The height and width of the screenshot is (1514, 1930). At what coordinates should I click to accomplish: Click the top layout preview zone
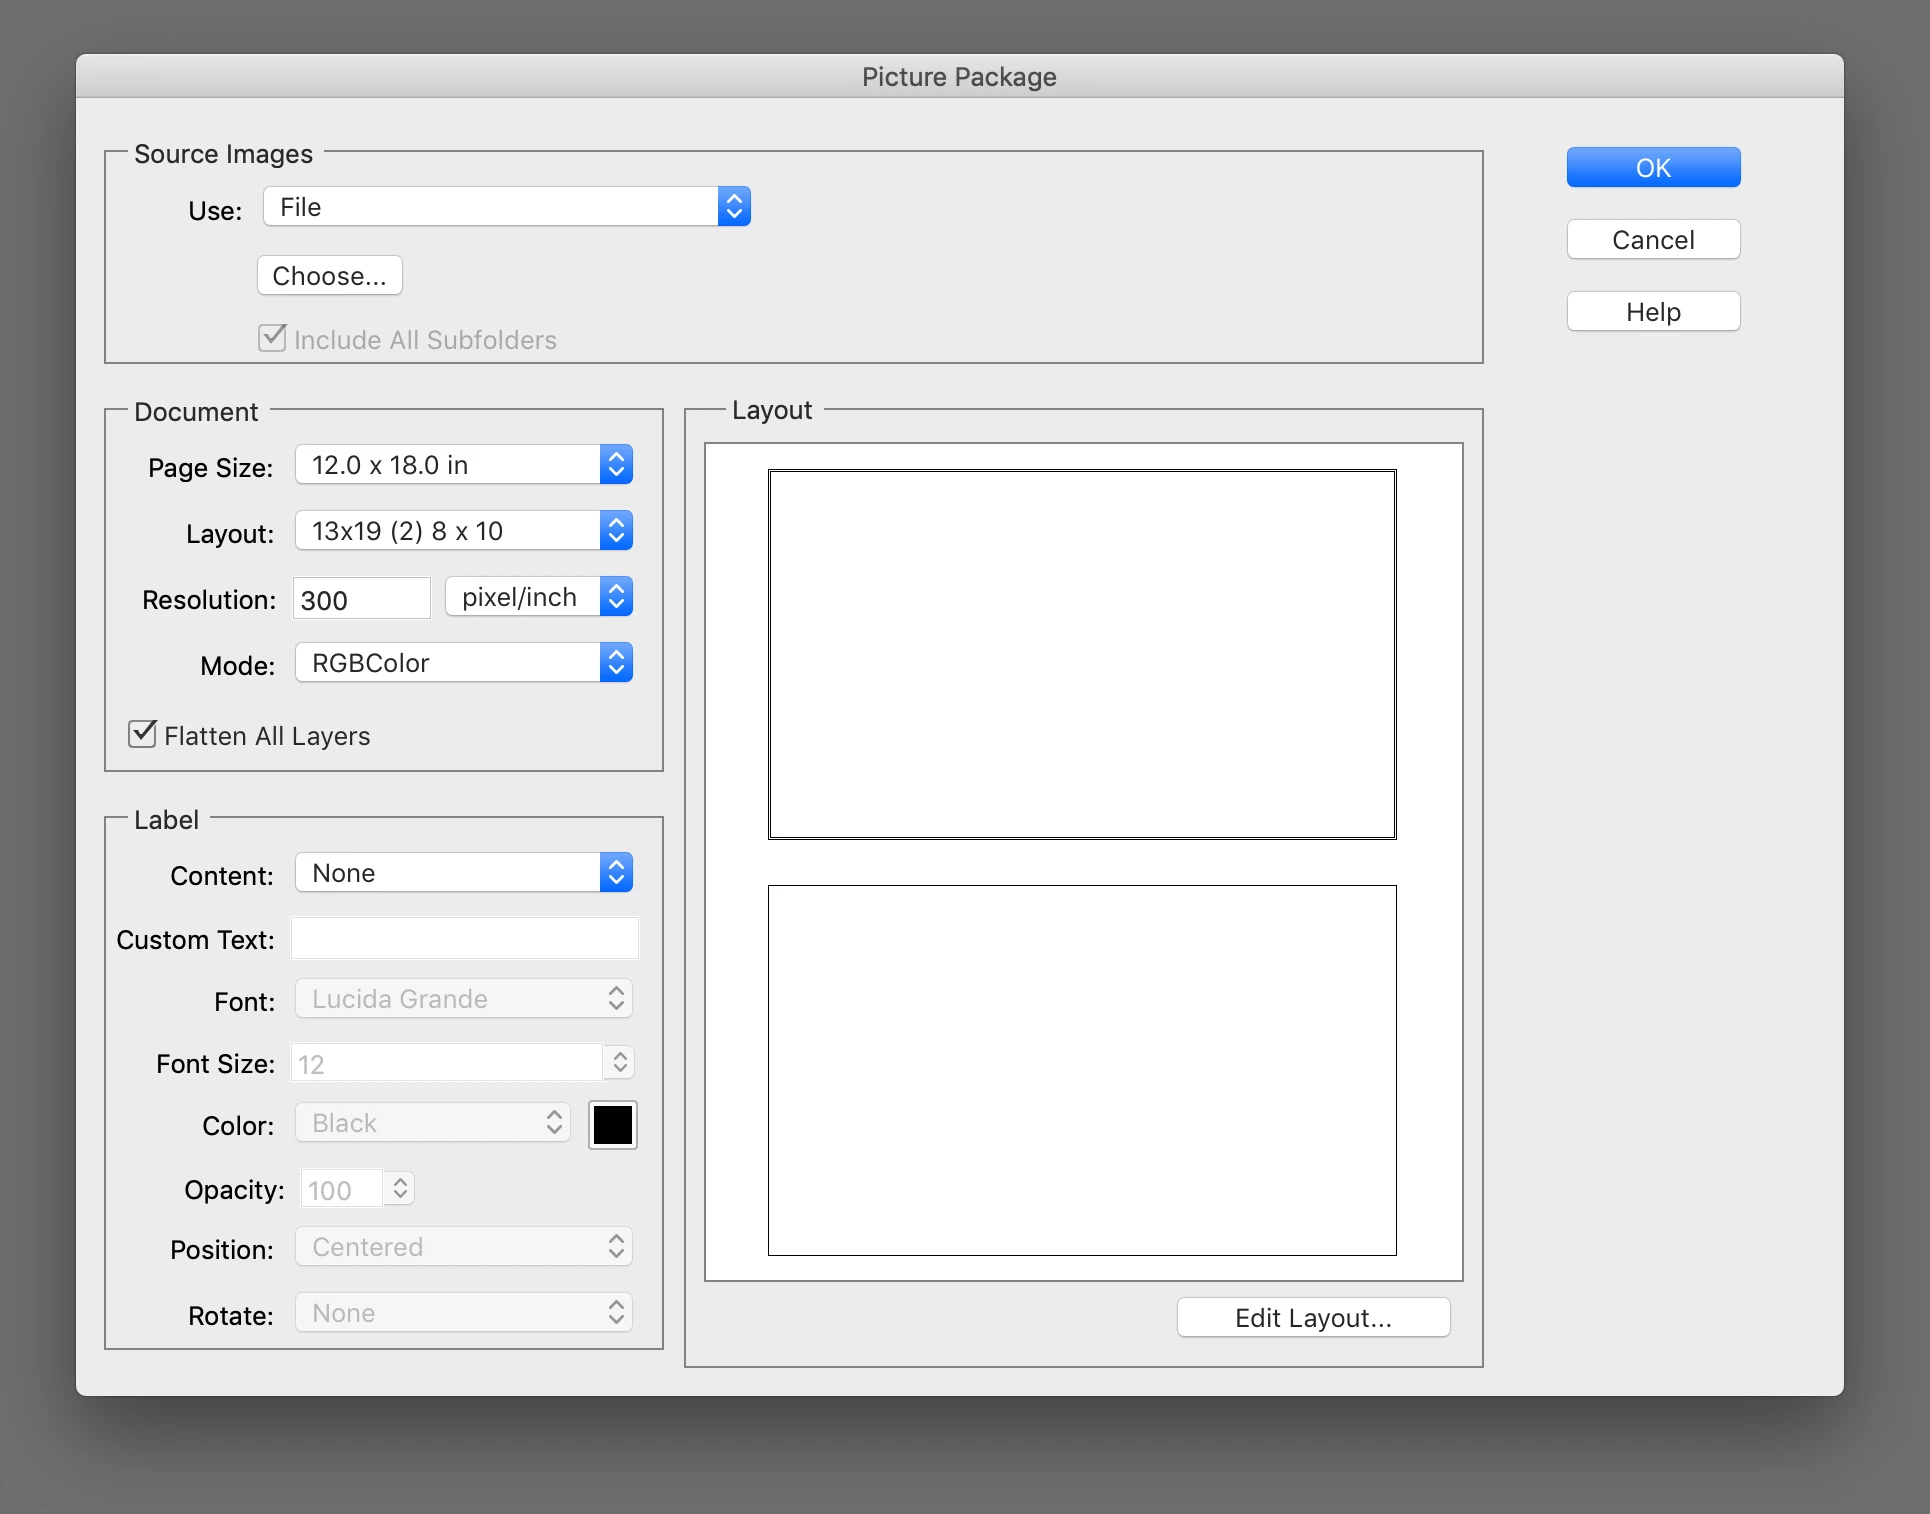pyautogui.click(x=1081, y=654)
